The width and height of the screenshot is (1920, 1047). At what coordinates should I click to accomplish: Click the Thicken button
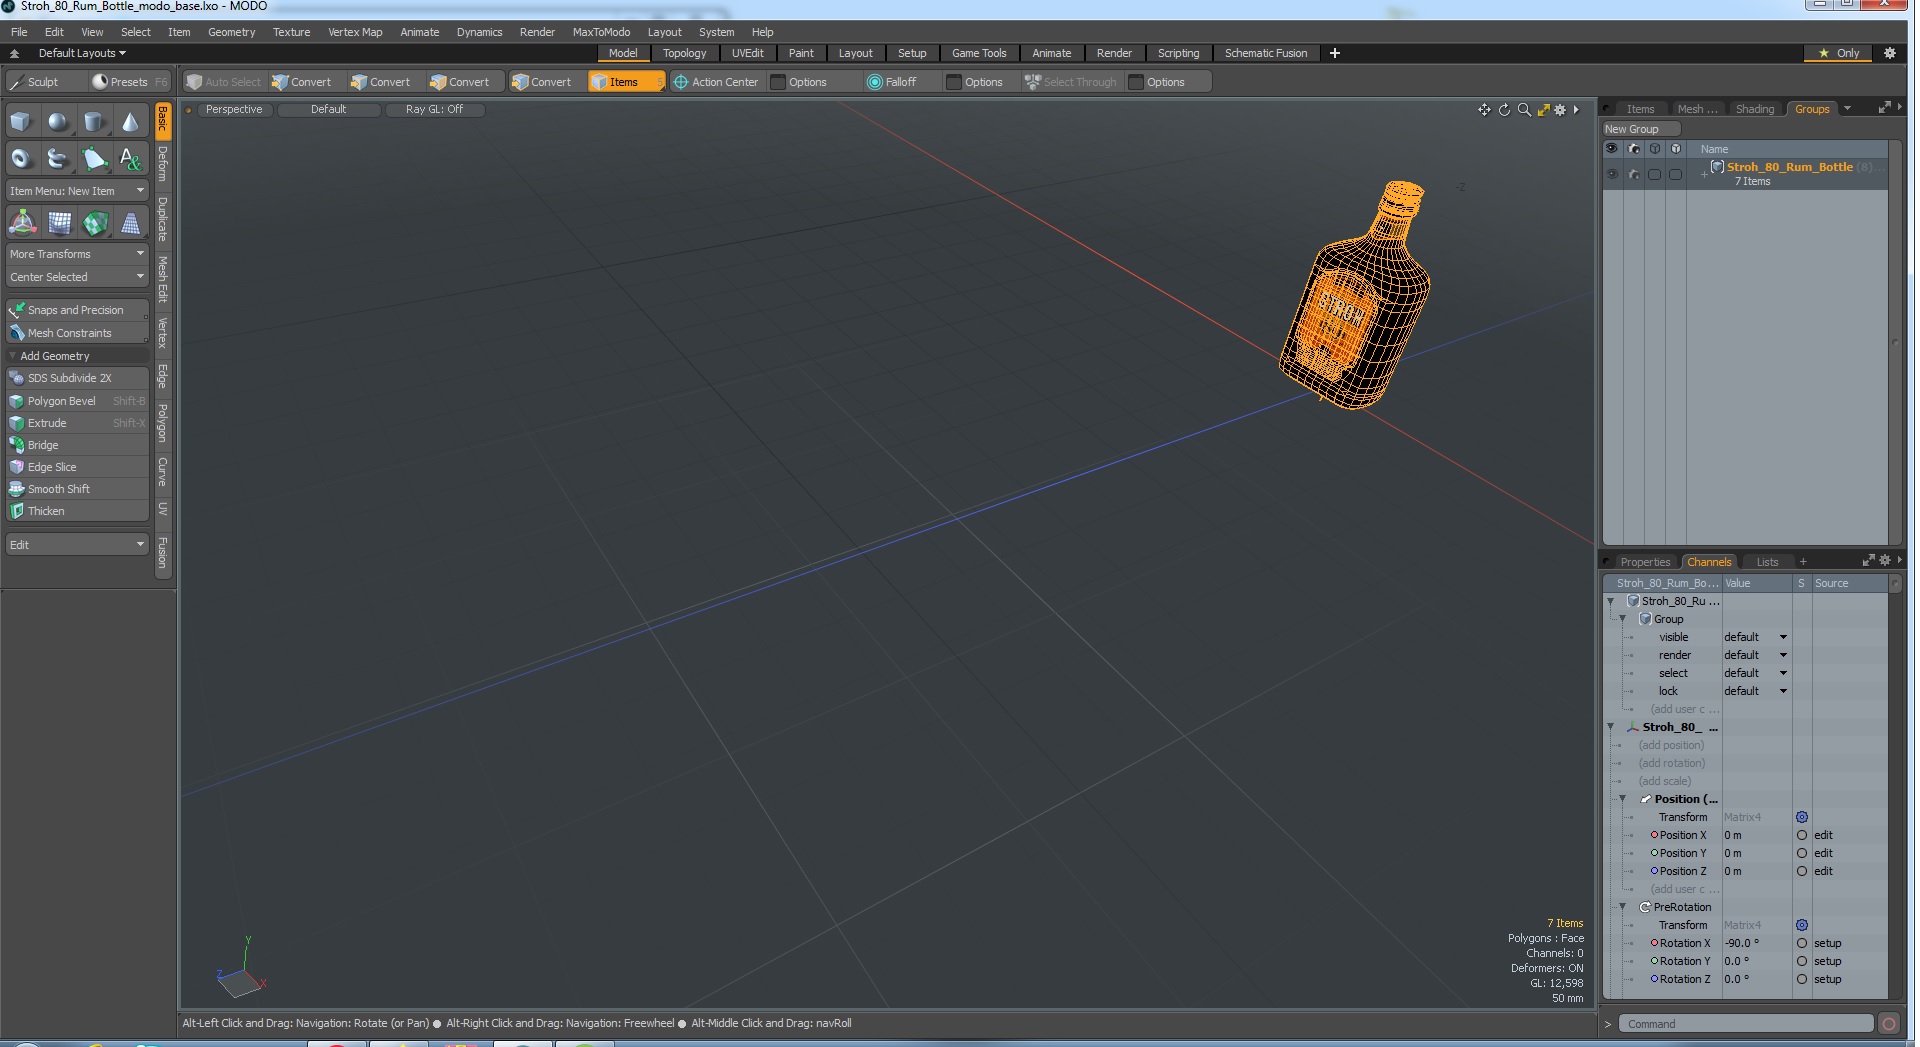coord(77,511)
